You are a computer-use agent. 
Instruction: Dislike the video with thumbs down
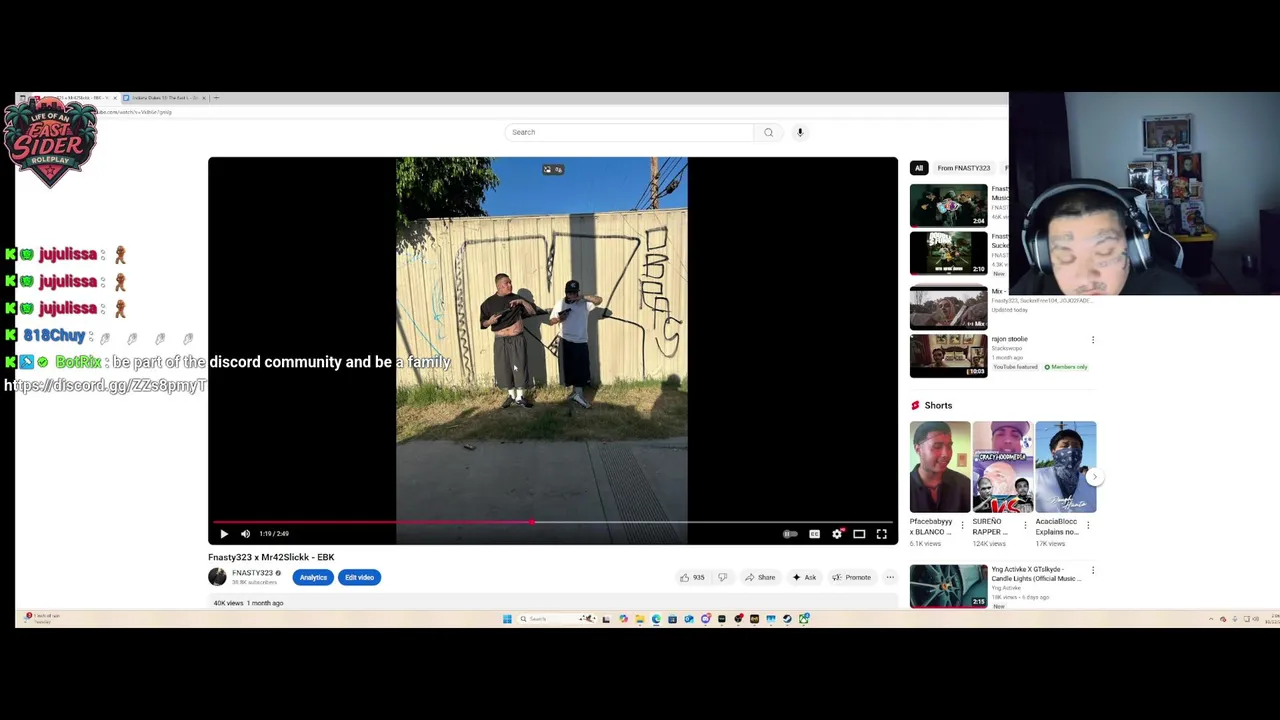pos(722,577)
